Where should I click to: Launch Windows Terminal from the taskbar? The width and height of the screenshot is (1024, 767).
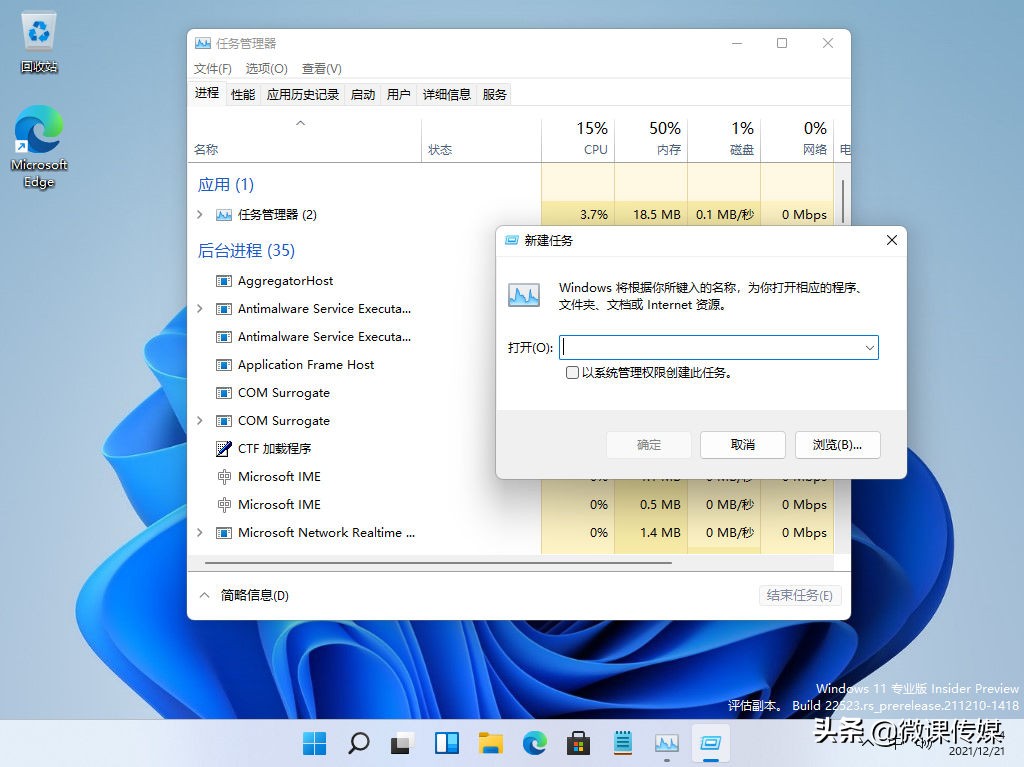pos(712,743)
